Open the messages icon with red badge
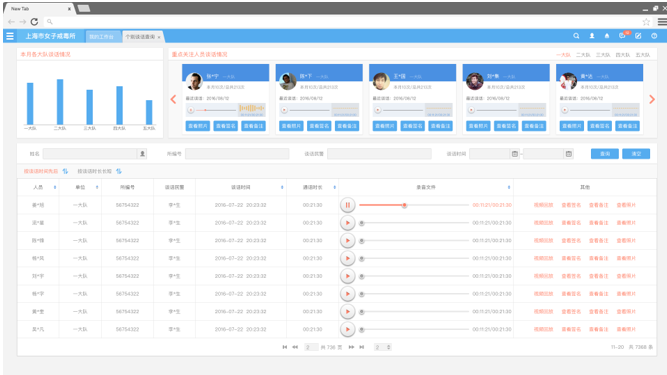This screenshot has width=667, height=375. pyautogui.click(x=623, y=36)
